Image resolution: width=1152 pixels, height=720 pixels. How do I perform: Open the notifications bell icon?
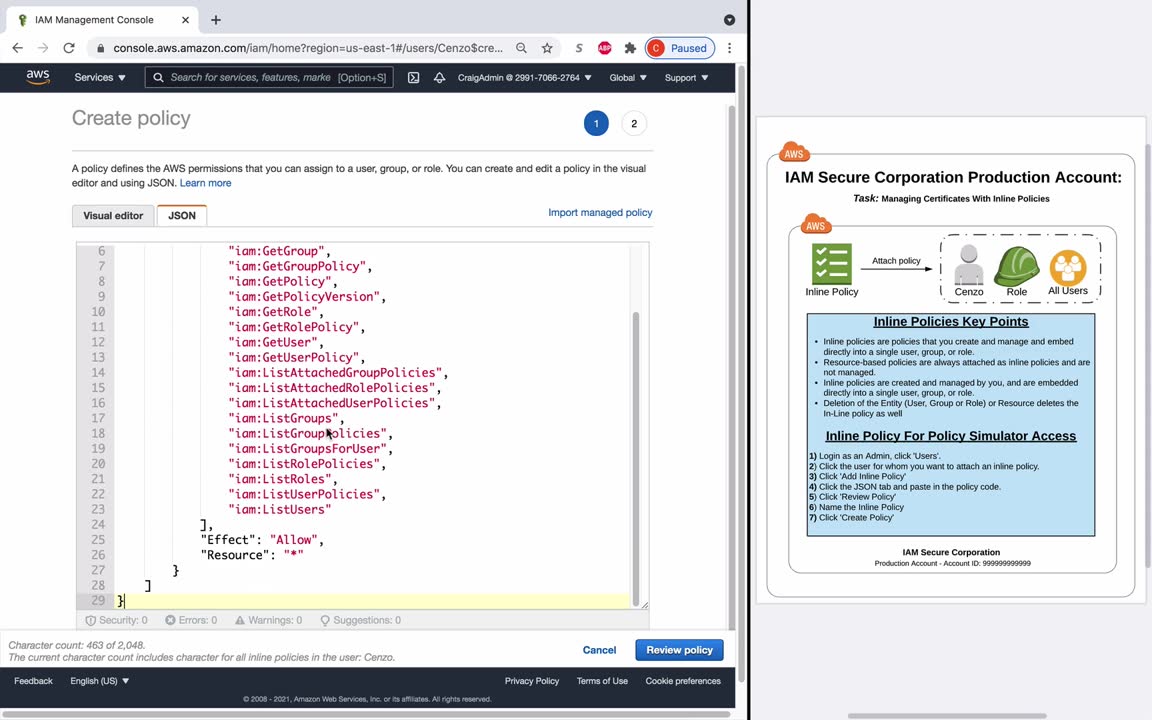click(439, 78)
